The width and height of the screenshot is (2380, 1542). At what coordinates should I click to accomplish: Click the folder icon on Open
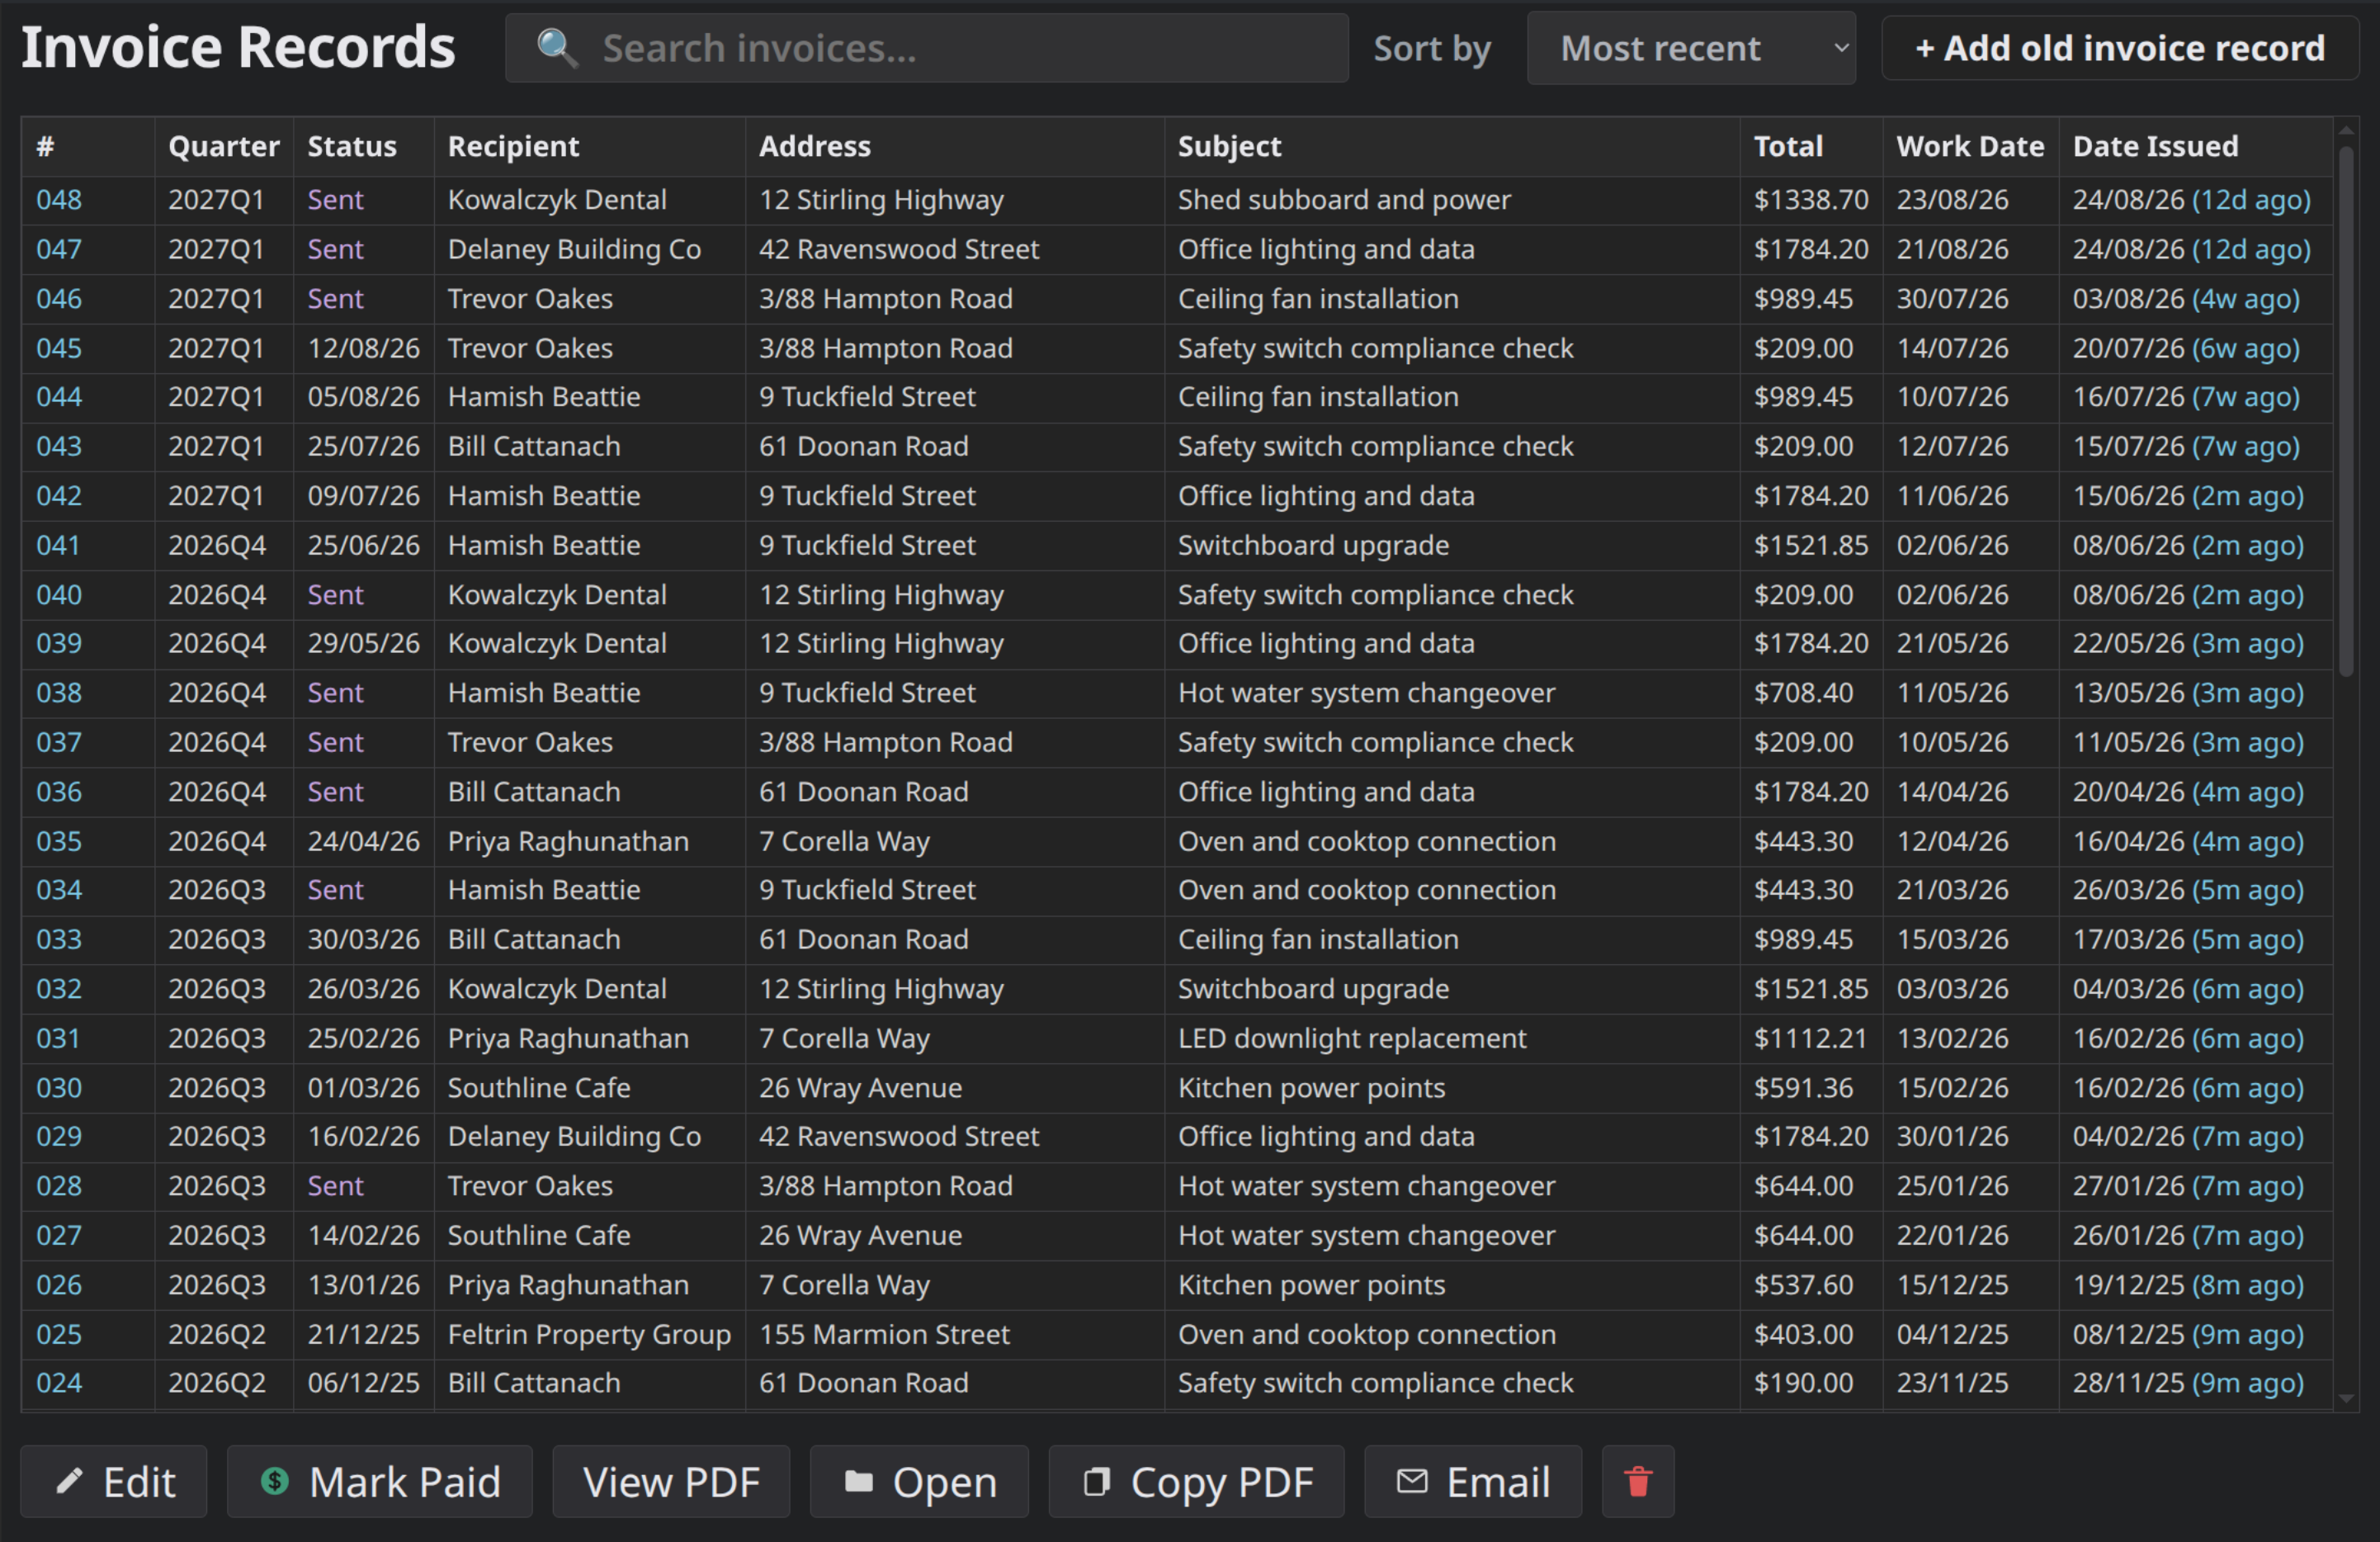(x=858, y=1481)
